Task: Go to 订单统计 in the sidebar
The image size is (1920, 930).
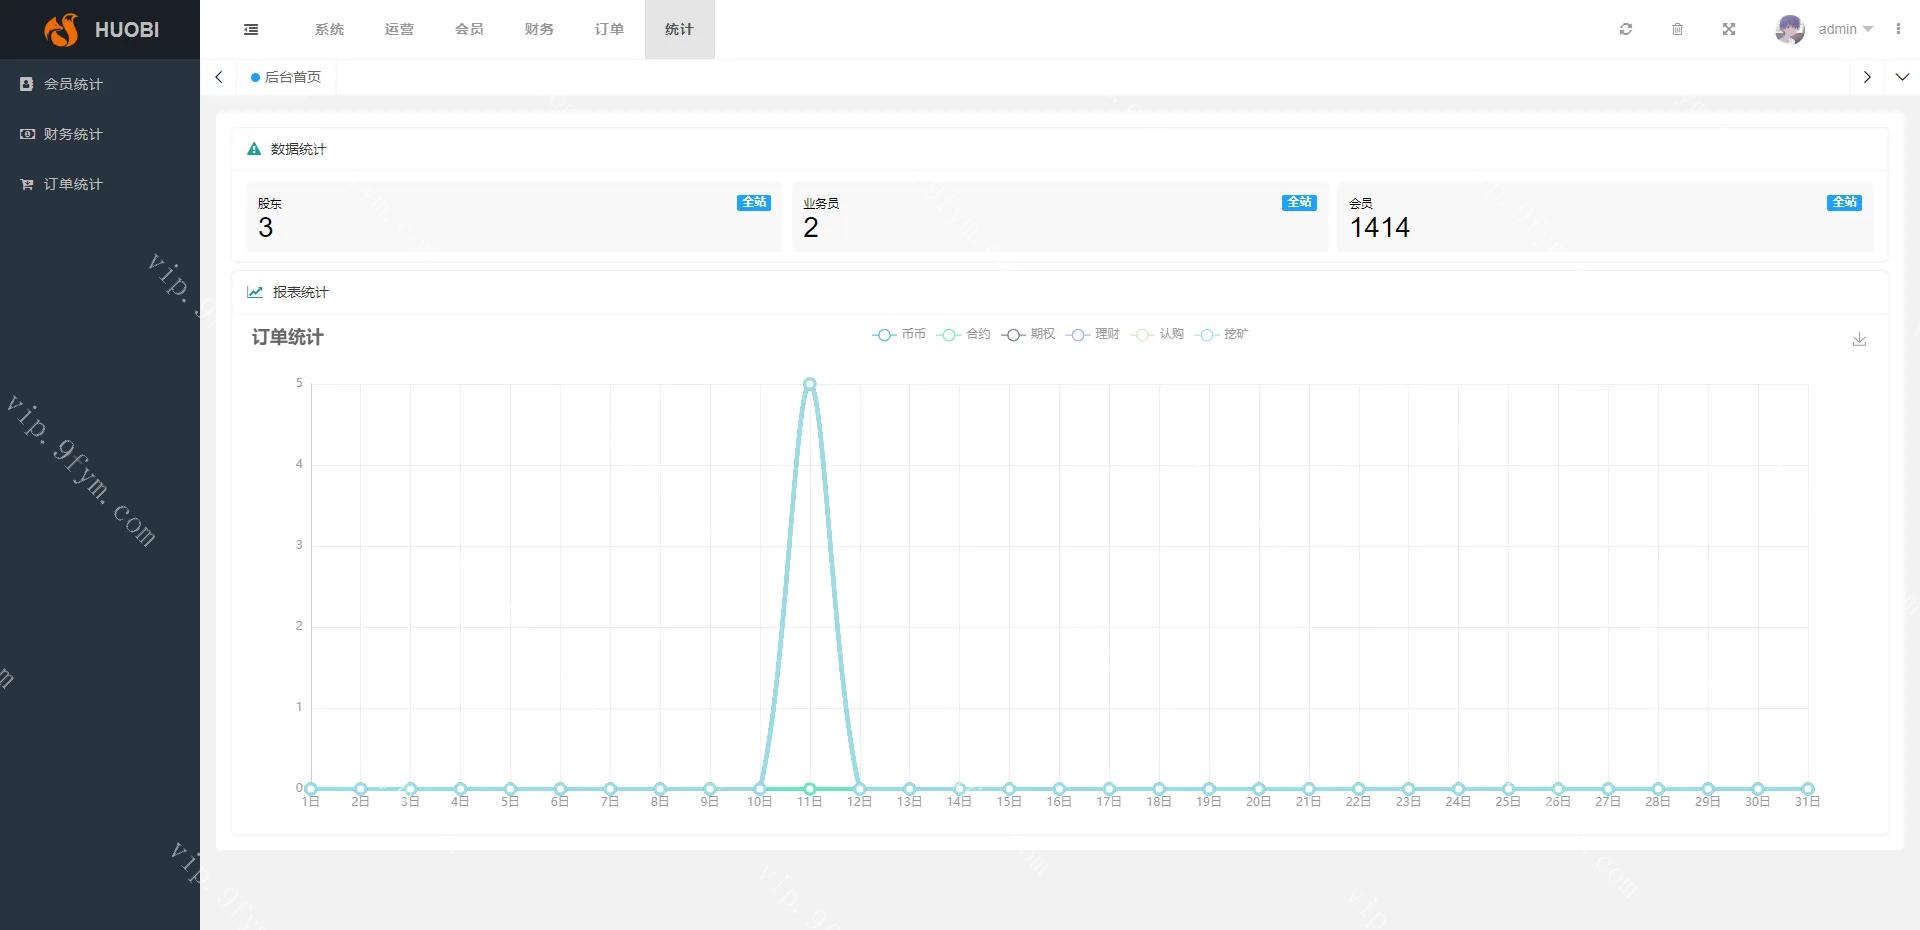Action: click(x=73, y=184)
